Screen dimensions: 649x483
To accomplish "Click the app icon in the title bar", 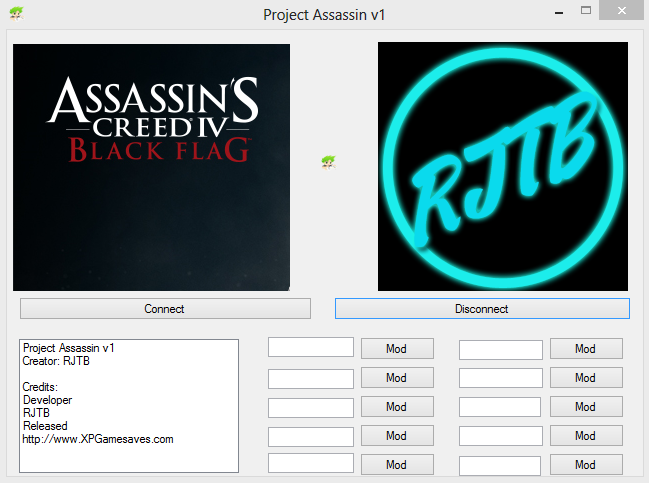I will 16,14.
